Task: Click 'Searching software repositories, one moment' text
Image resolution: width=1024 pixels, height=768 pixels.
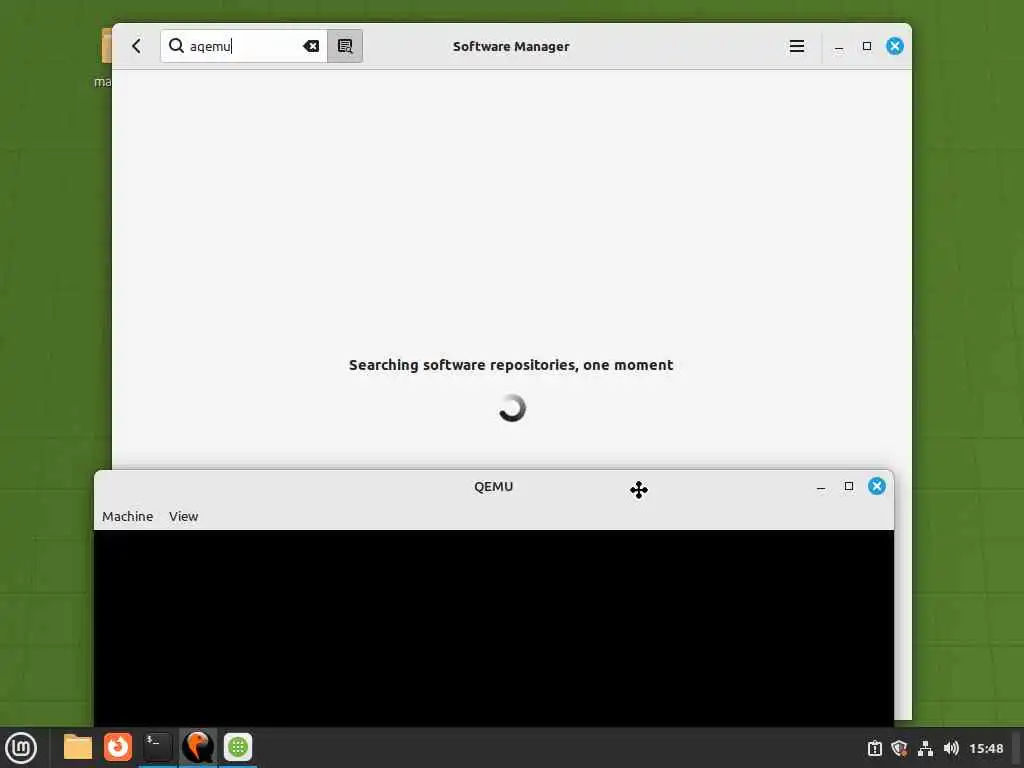Action: click(511, 365)
